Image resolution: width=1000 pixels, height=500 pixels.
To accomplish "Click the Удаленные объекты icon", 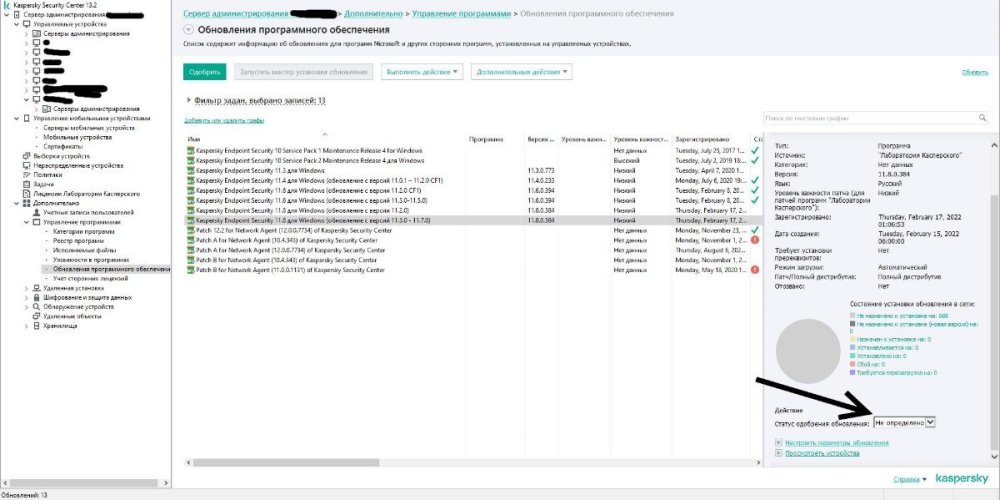I will pos(36,316).
